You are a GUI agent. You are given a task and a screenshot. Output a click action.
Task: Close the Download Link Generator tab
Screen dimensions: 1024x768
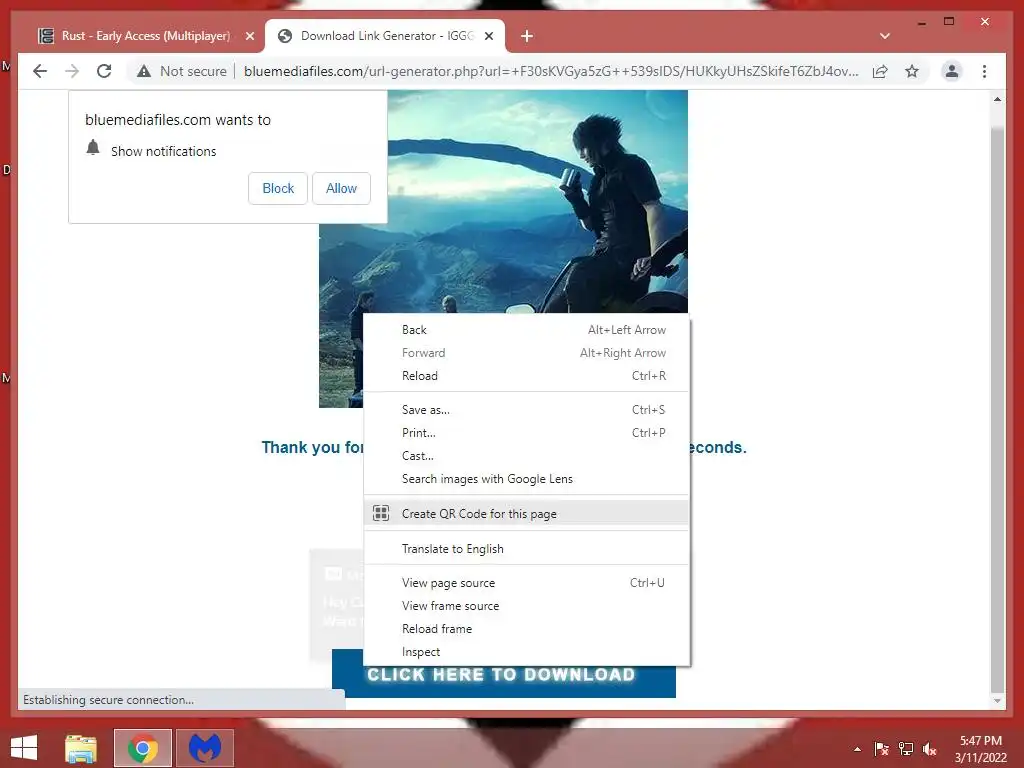tap(489, 36)
